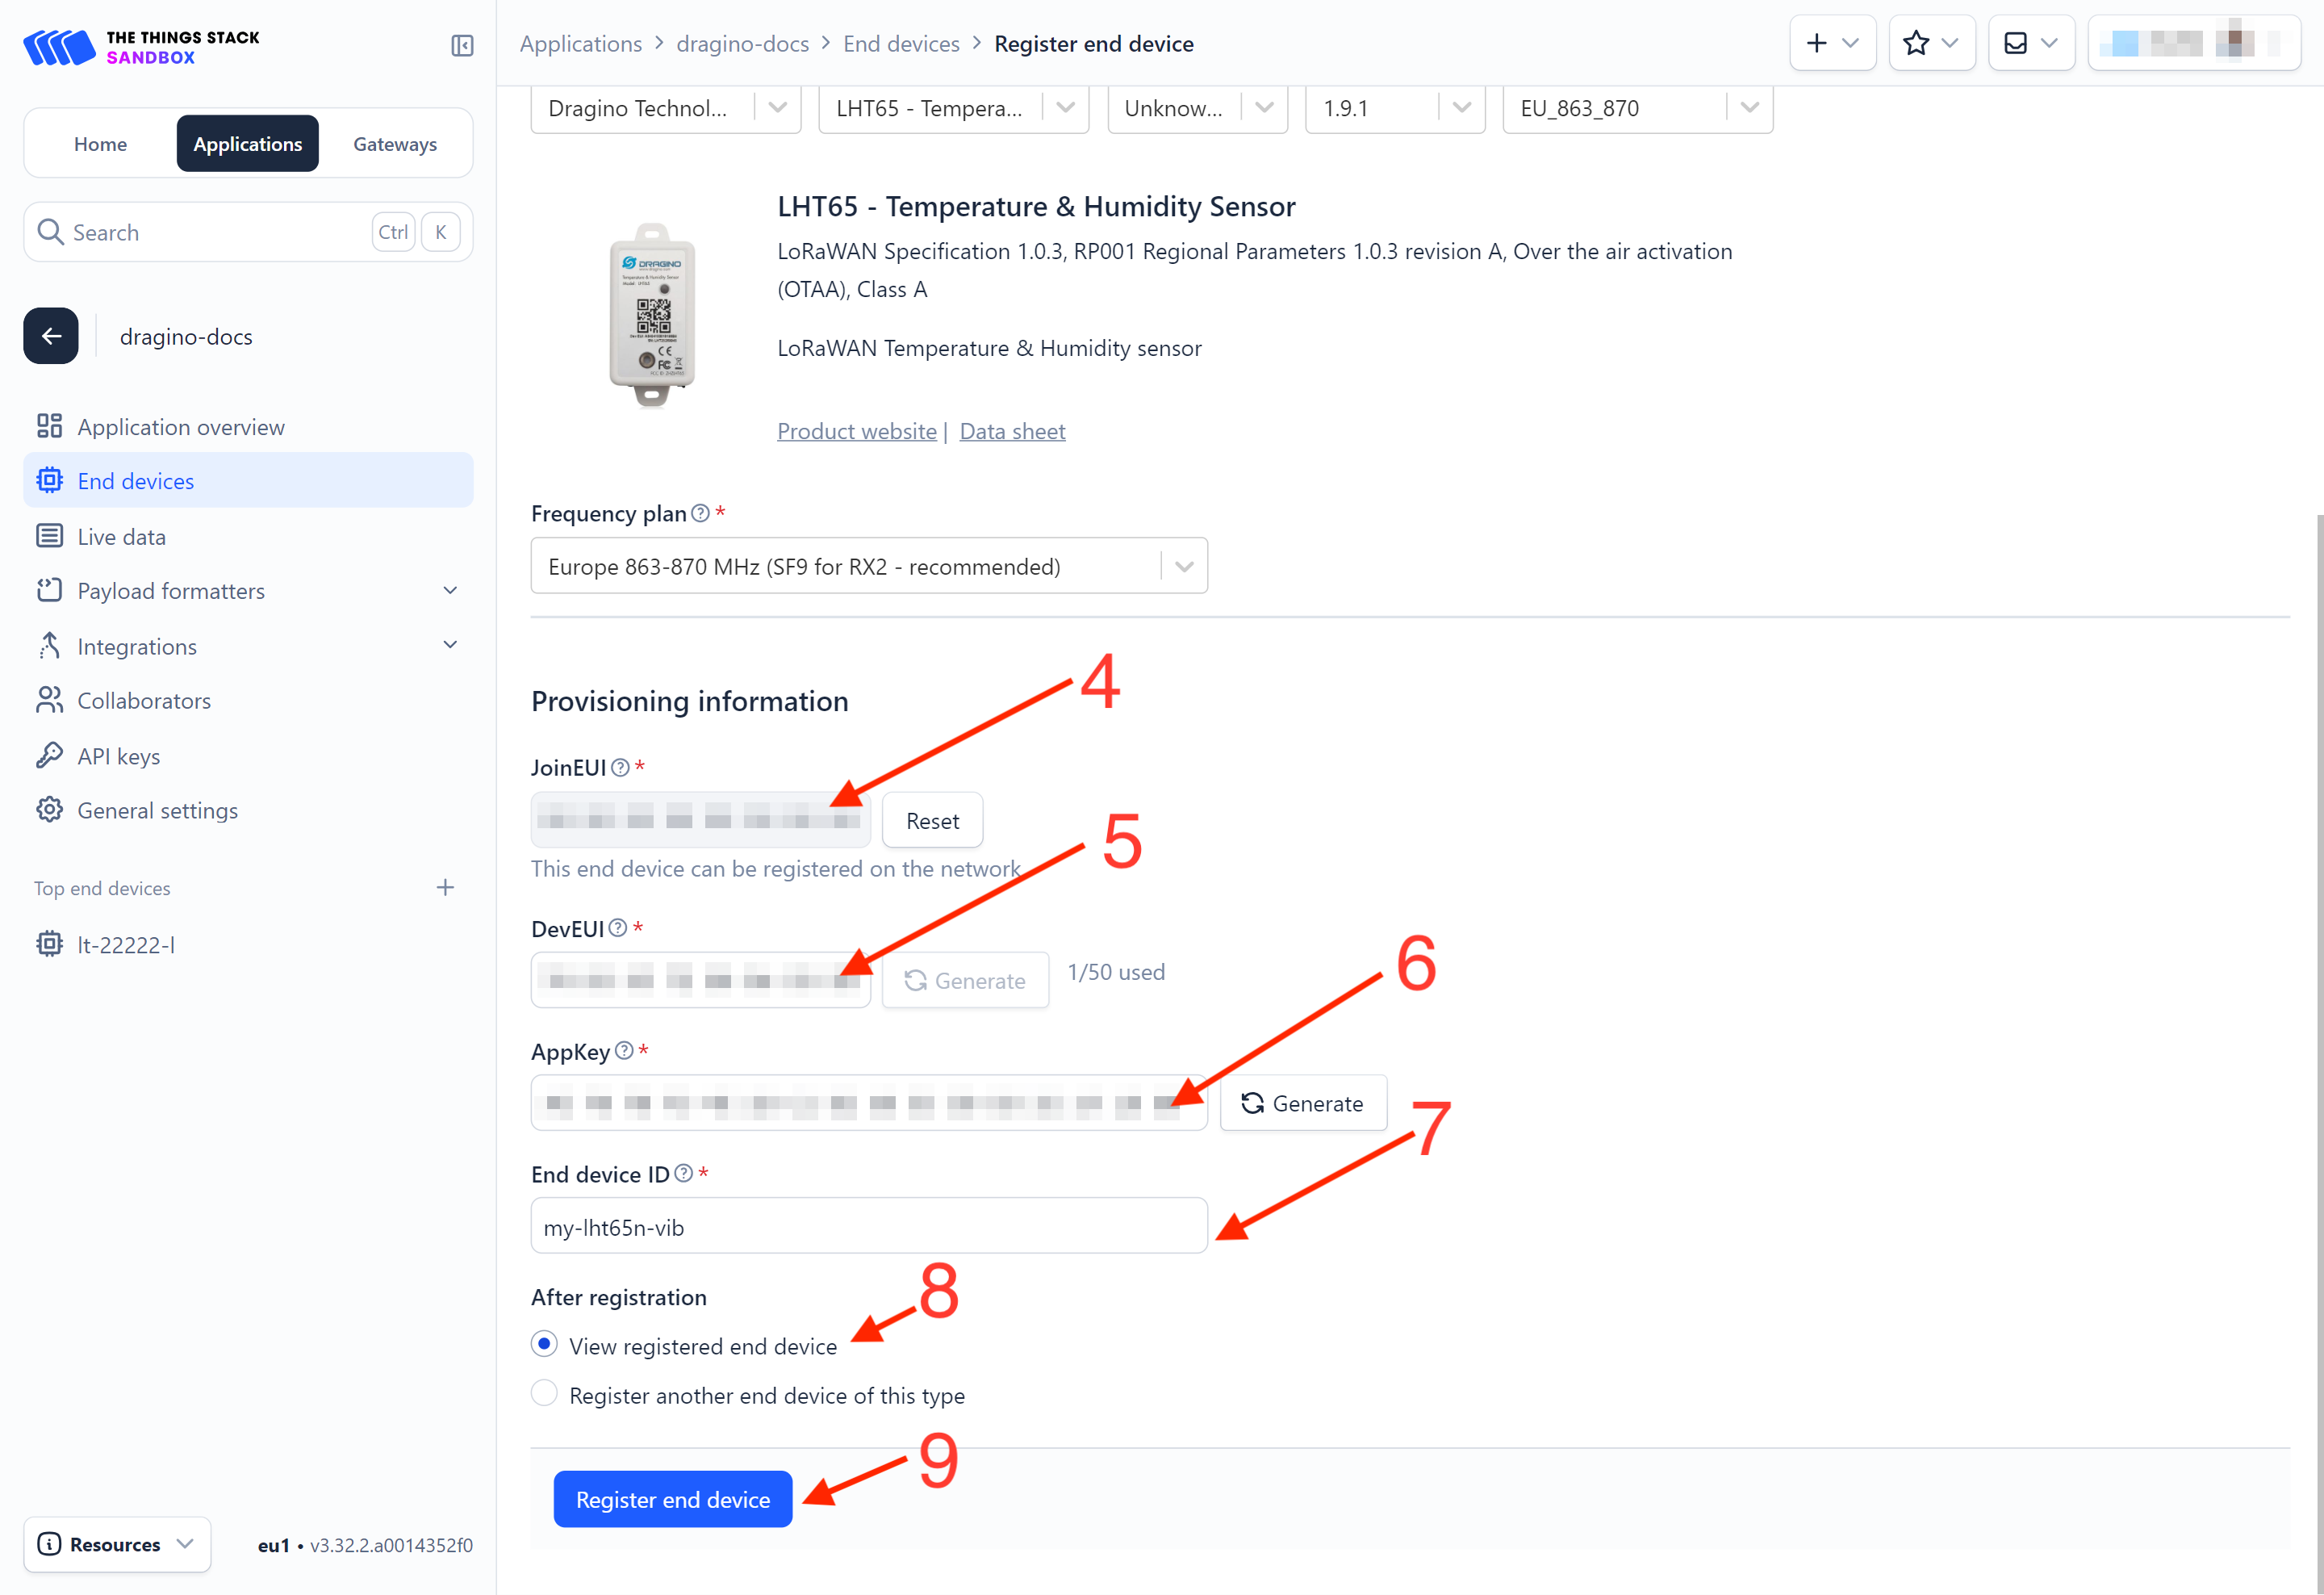Click the AppKey input field
The image size is (2324, 1595).
[869, 1103]
